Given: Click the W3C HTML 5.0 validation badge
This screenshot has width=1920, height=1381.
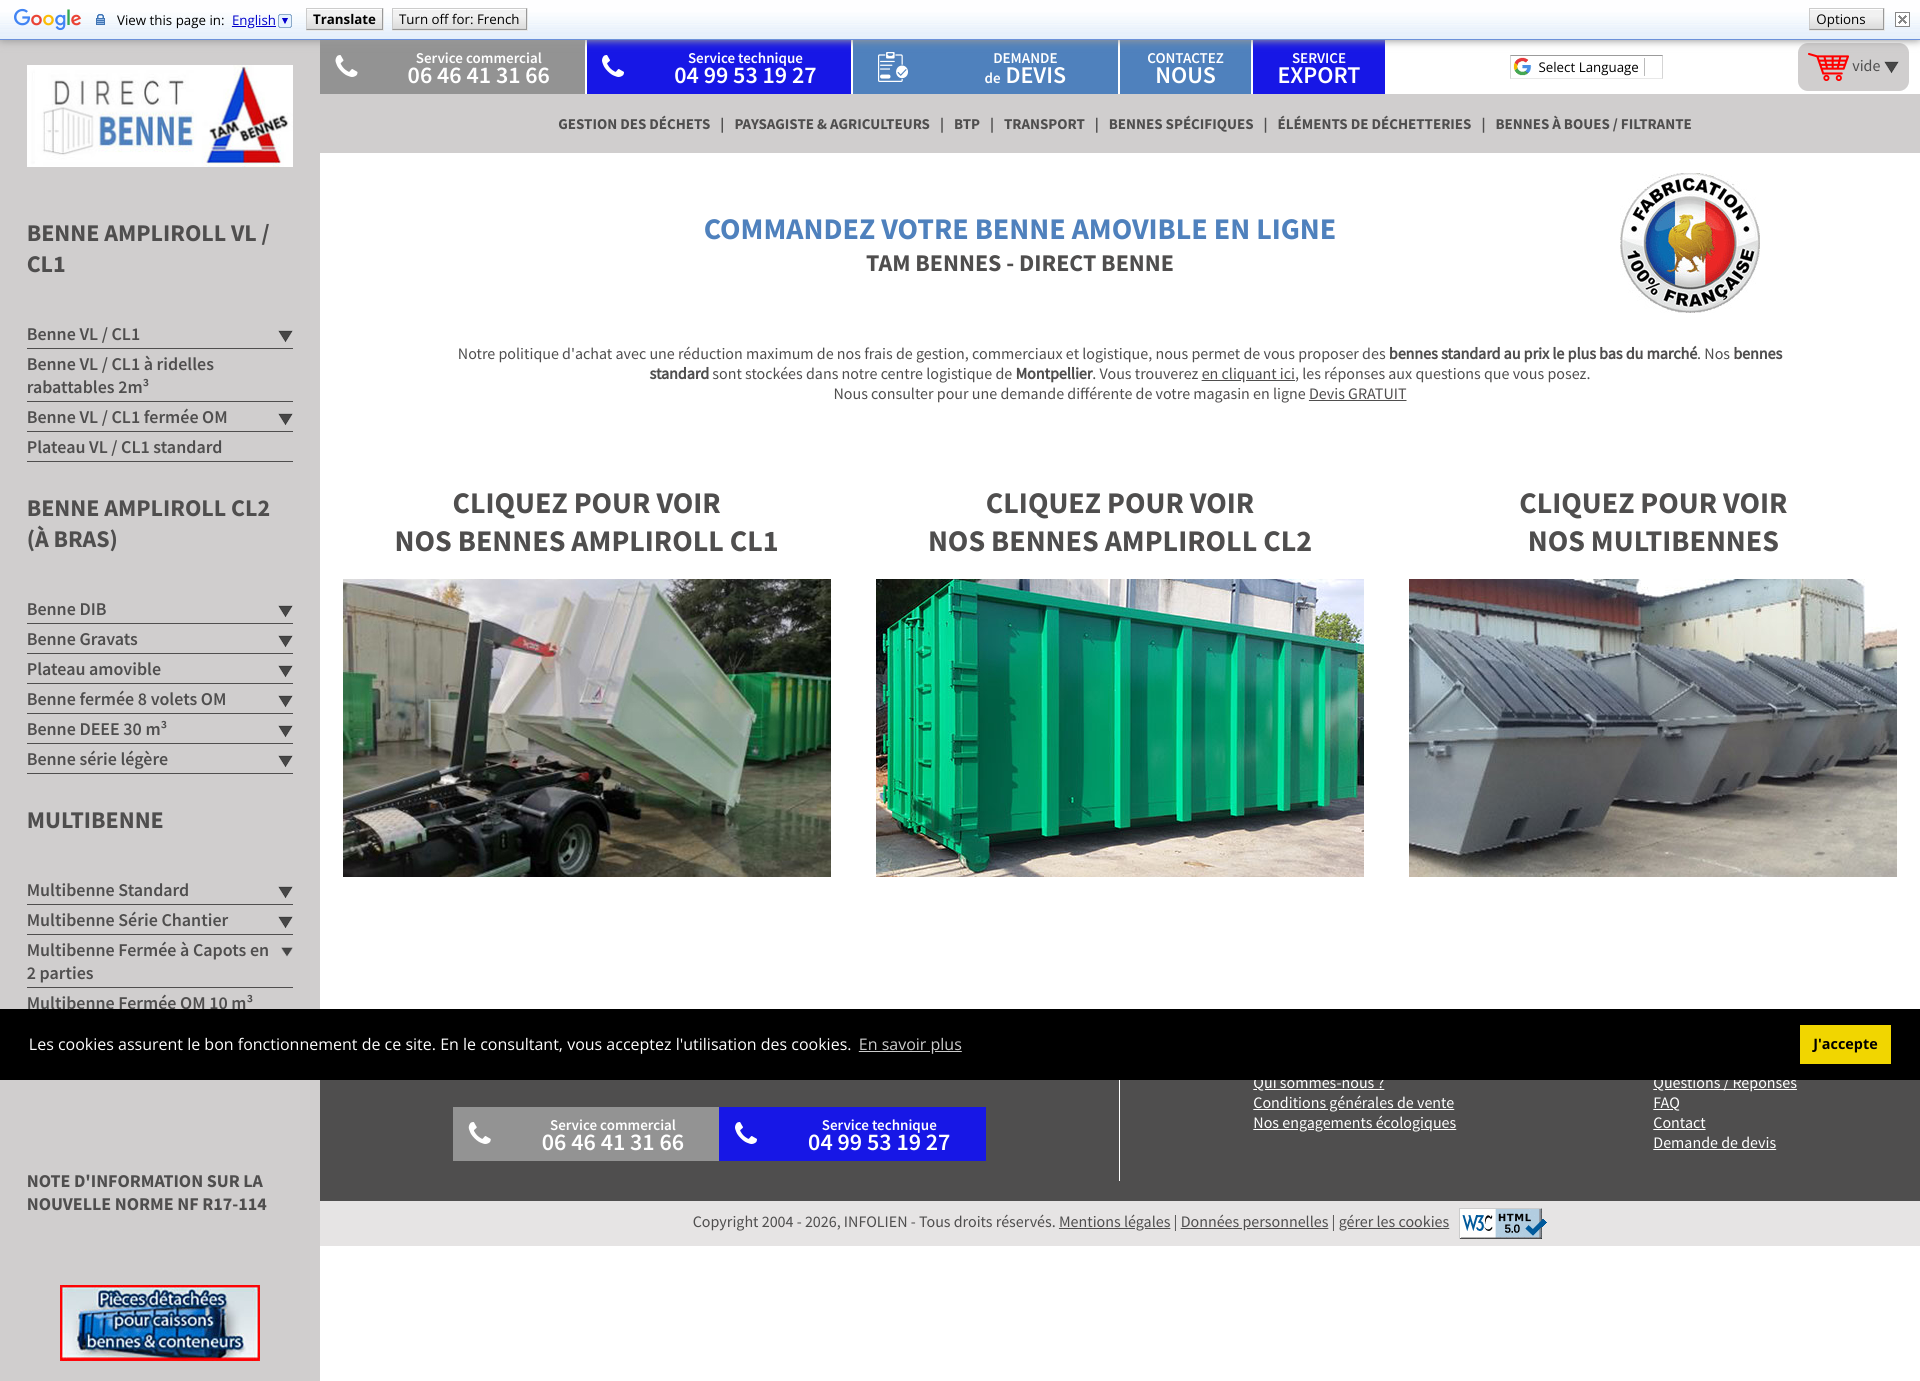Looking at the screenshot, I should pos(1503,1222).
